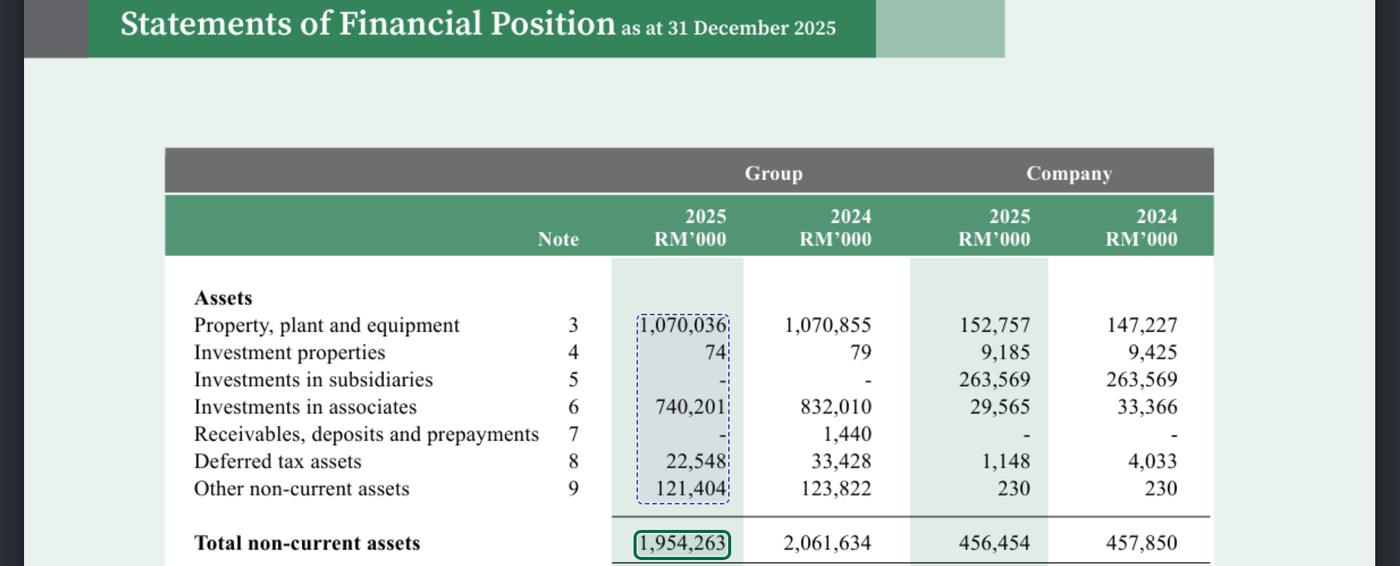Click the Company 2025 RM'000 column header
Viewport: 1400px width, 566px height.
click(994, 228)
